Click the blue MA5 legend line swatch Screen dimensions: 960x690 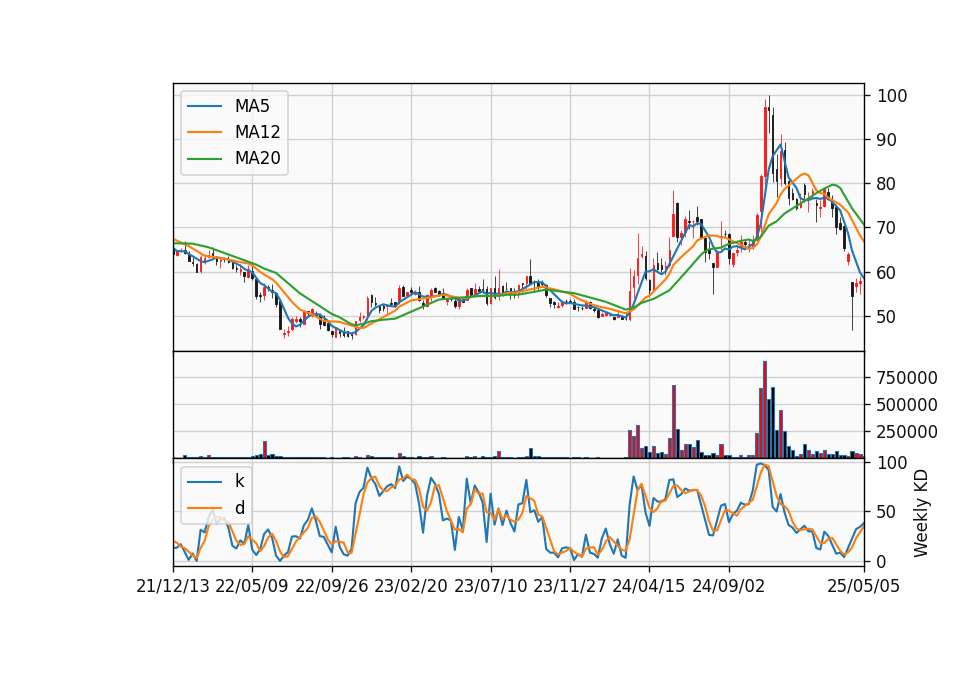[204, 107]
